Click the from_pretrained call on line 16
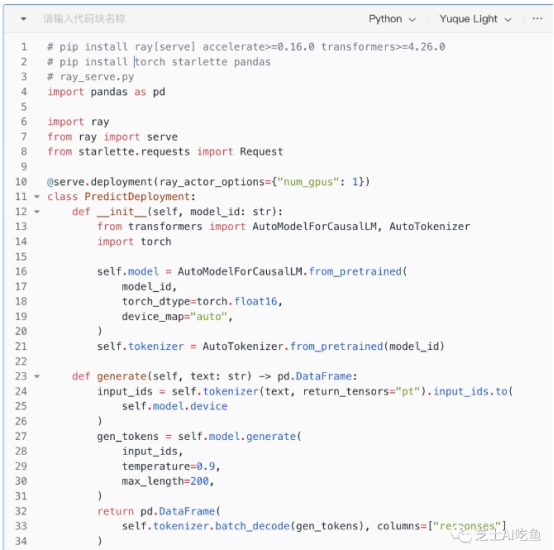This screenshot has height=550, width=554. 355,272
